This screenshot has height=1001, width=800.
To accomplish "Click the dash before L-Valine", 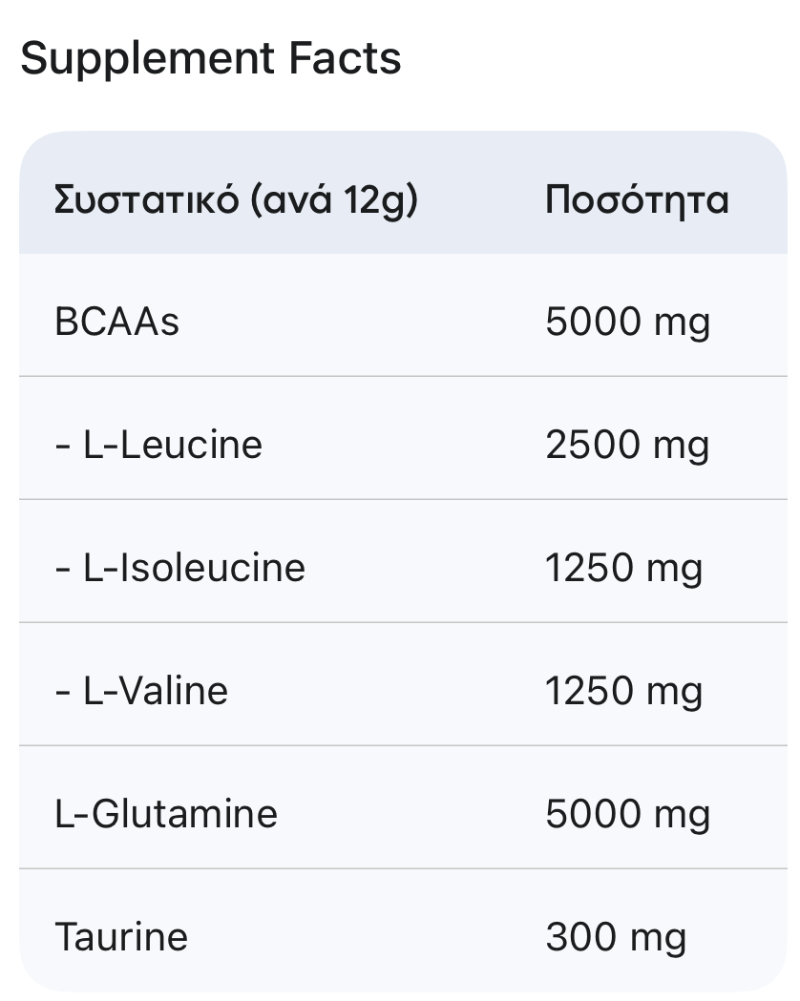I will [x=62, y=693].
